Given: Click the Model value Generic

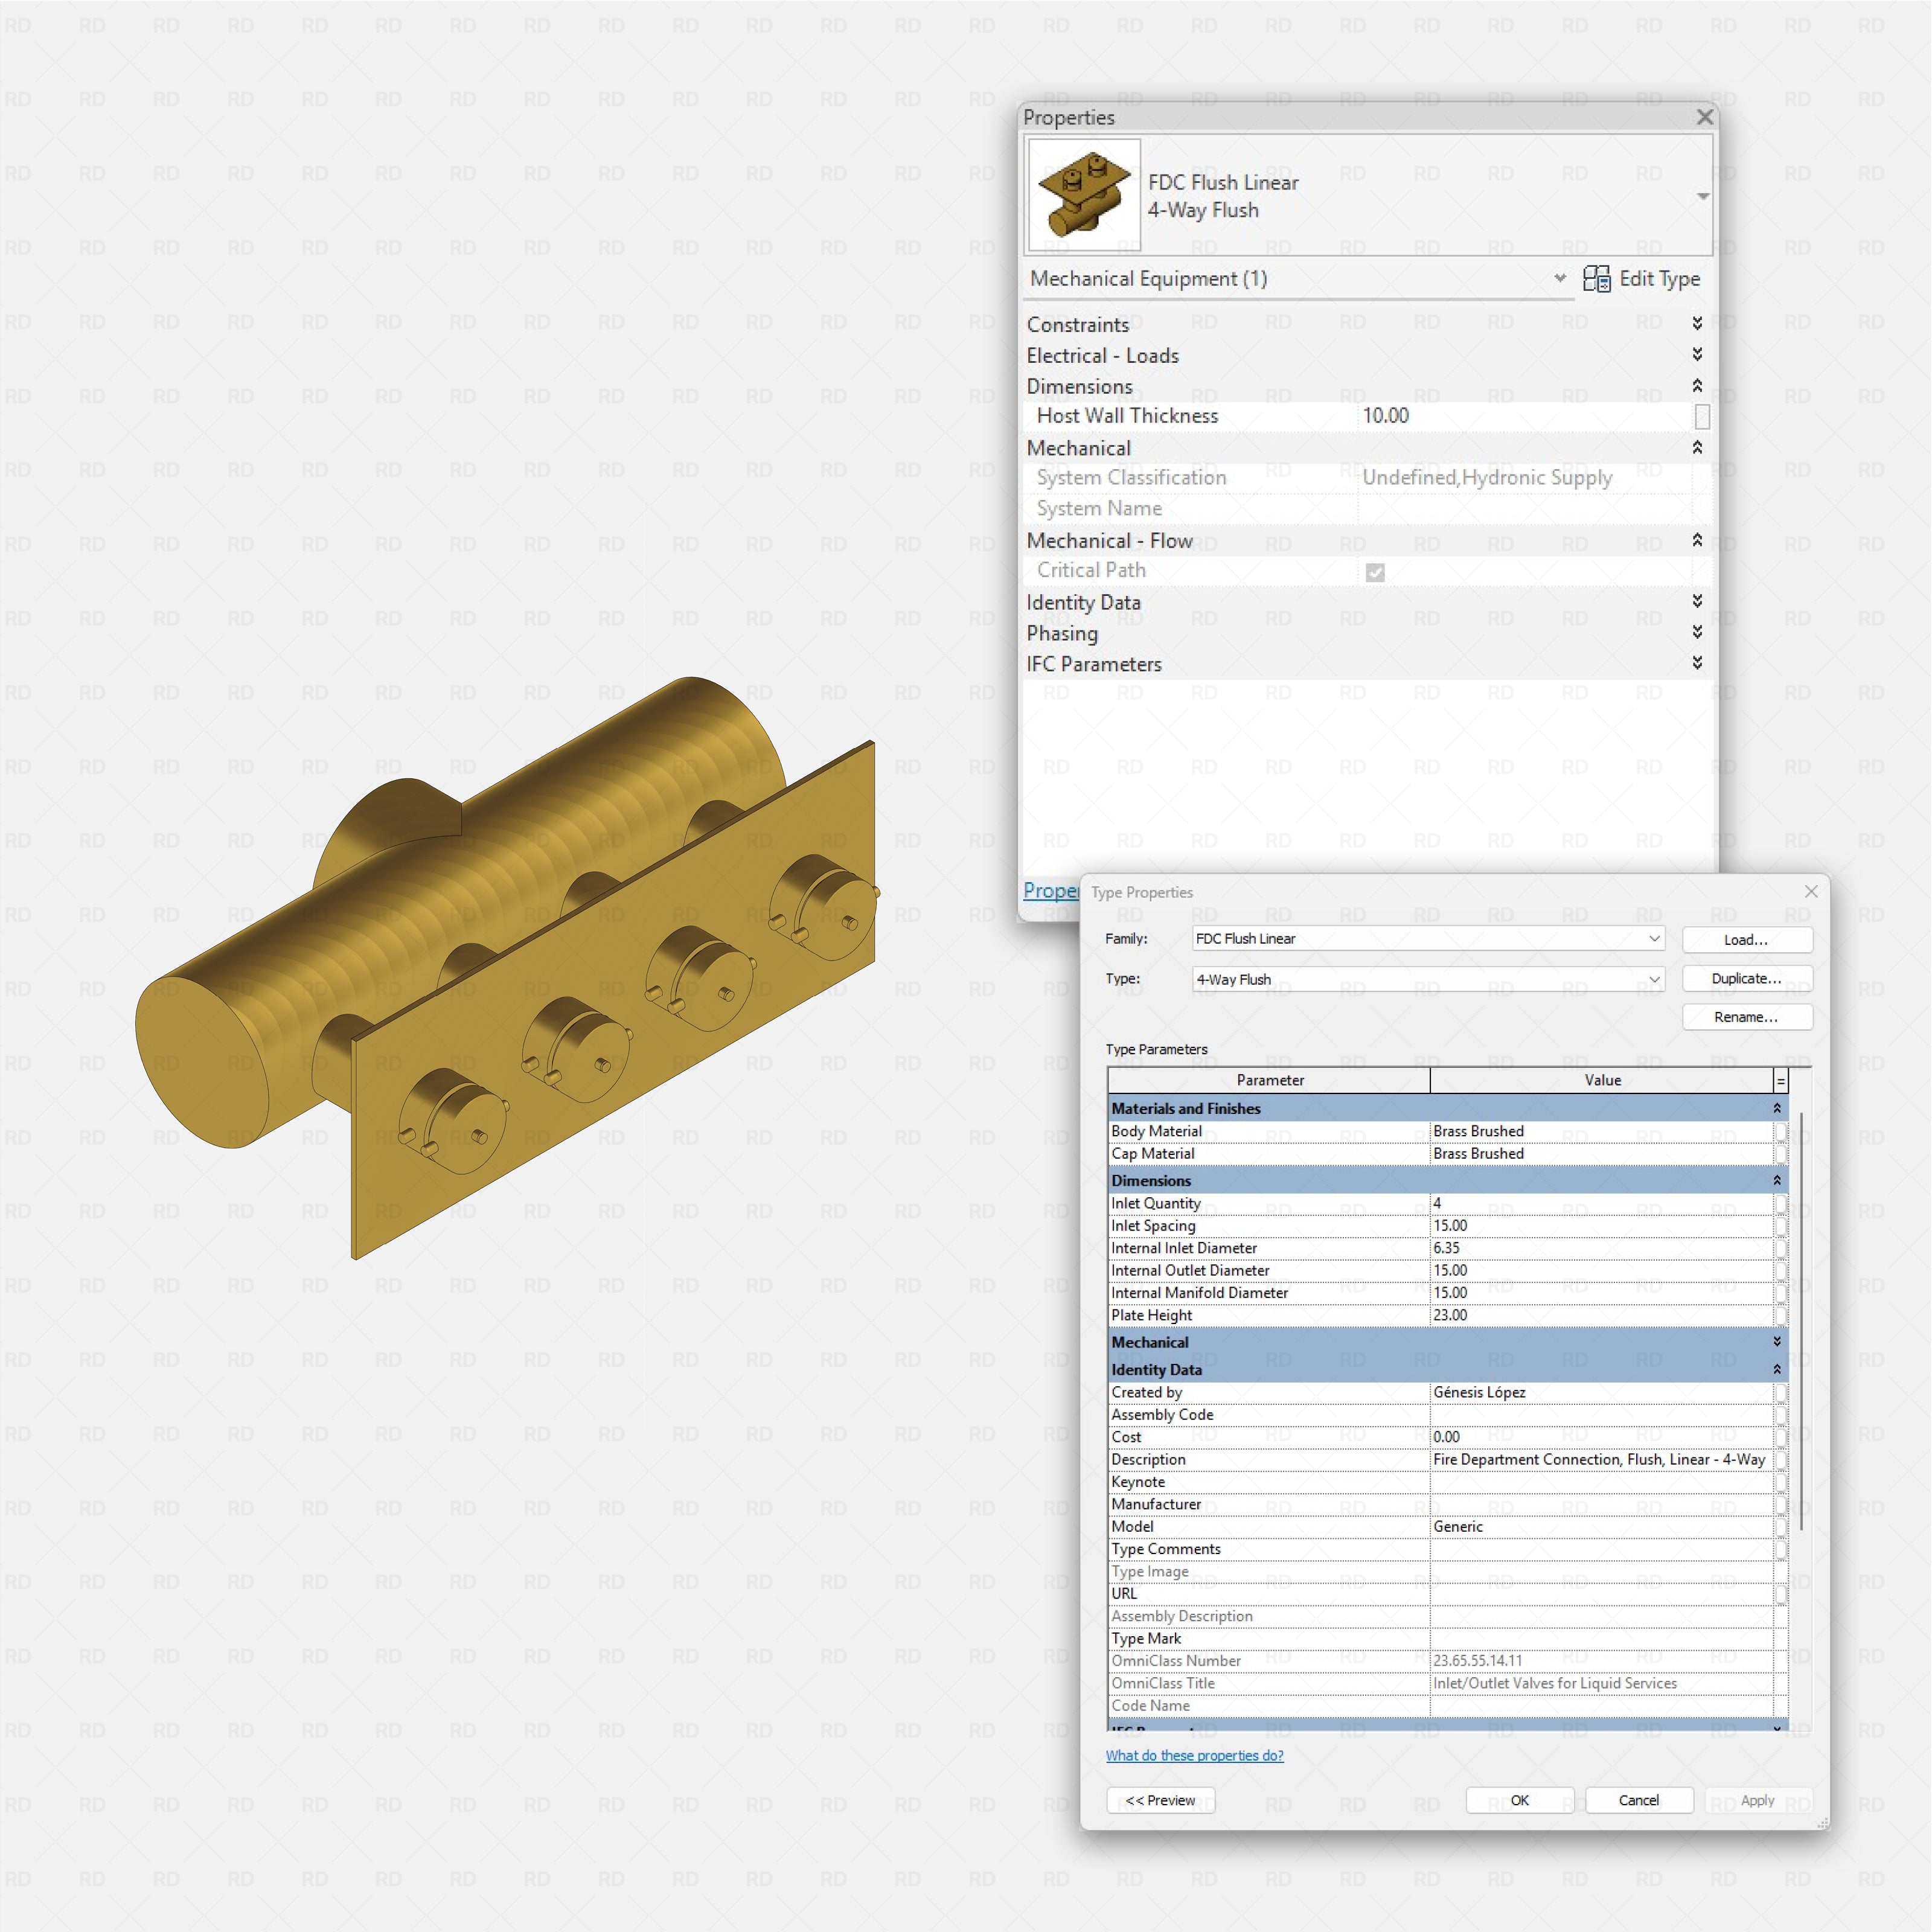Looking at the screenshot, I should point(1601,1526).
